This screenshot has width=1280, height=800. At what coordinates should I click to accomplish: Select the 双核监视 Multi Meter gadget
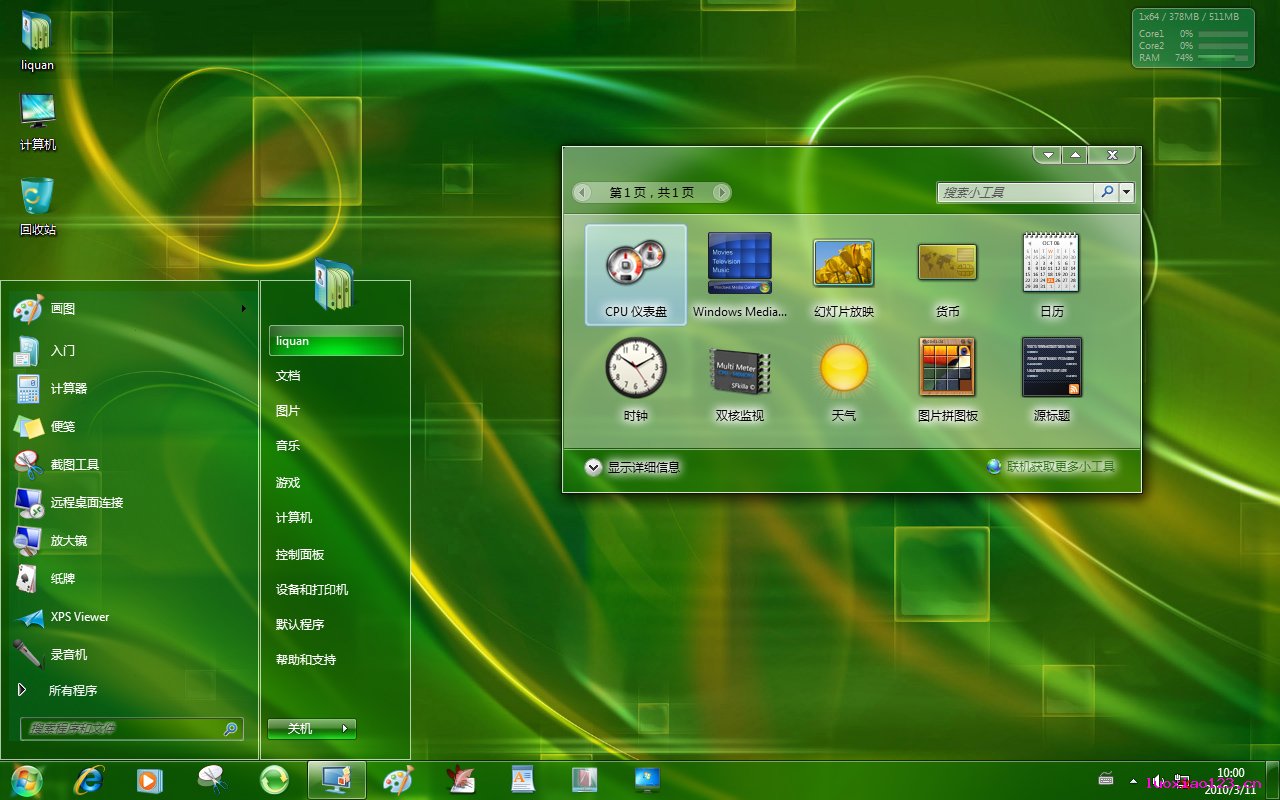739,370
